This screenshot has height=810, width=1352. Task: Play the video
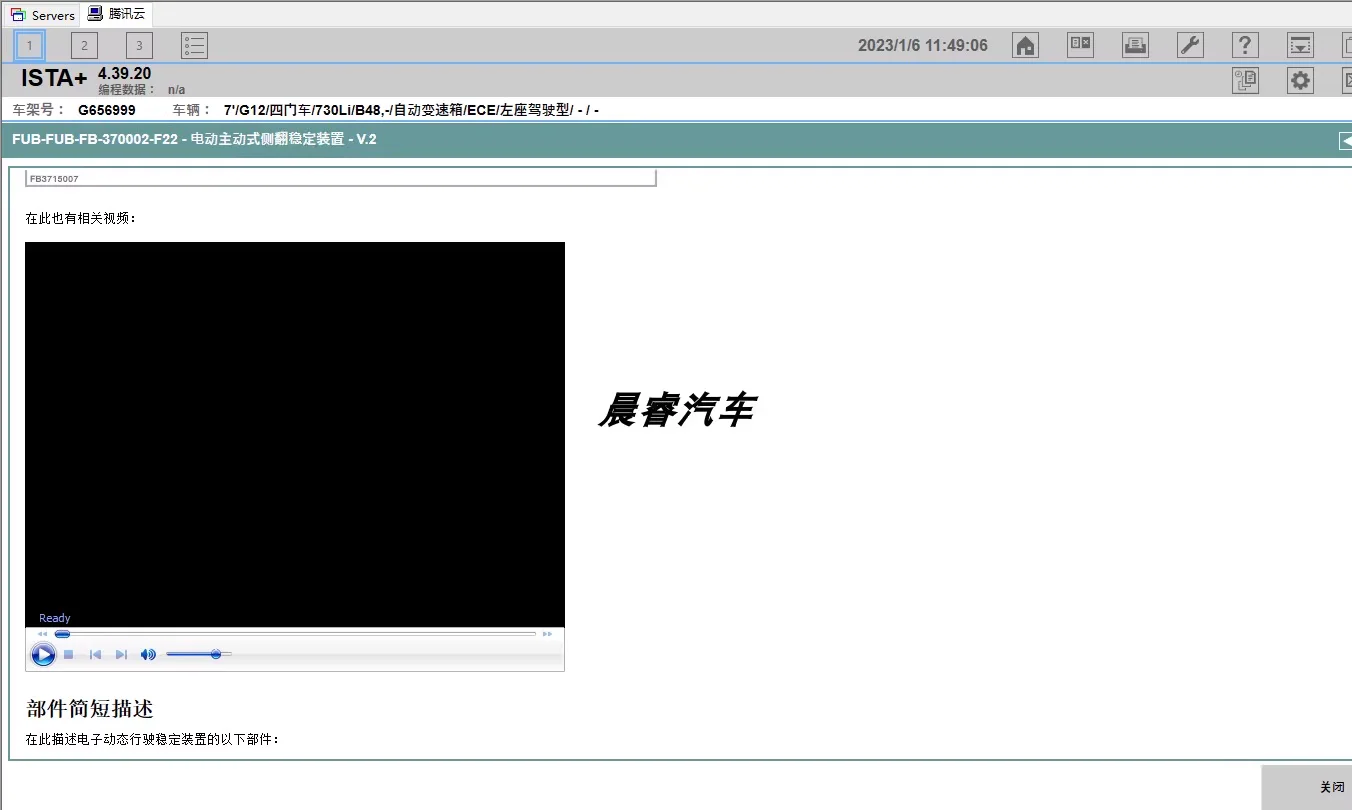[x=43, y=655]
